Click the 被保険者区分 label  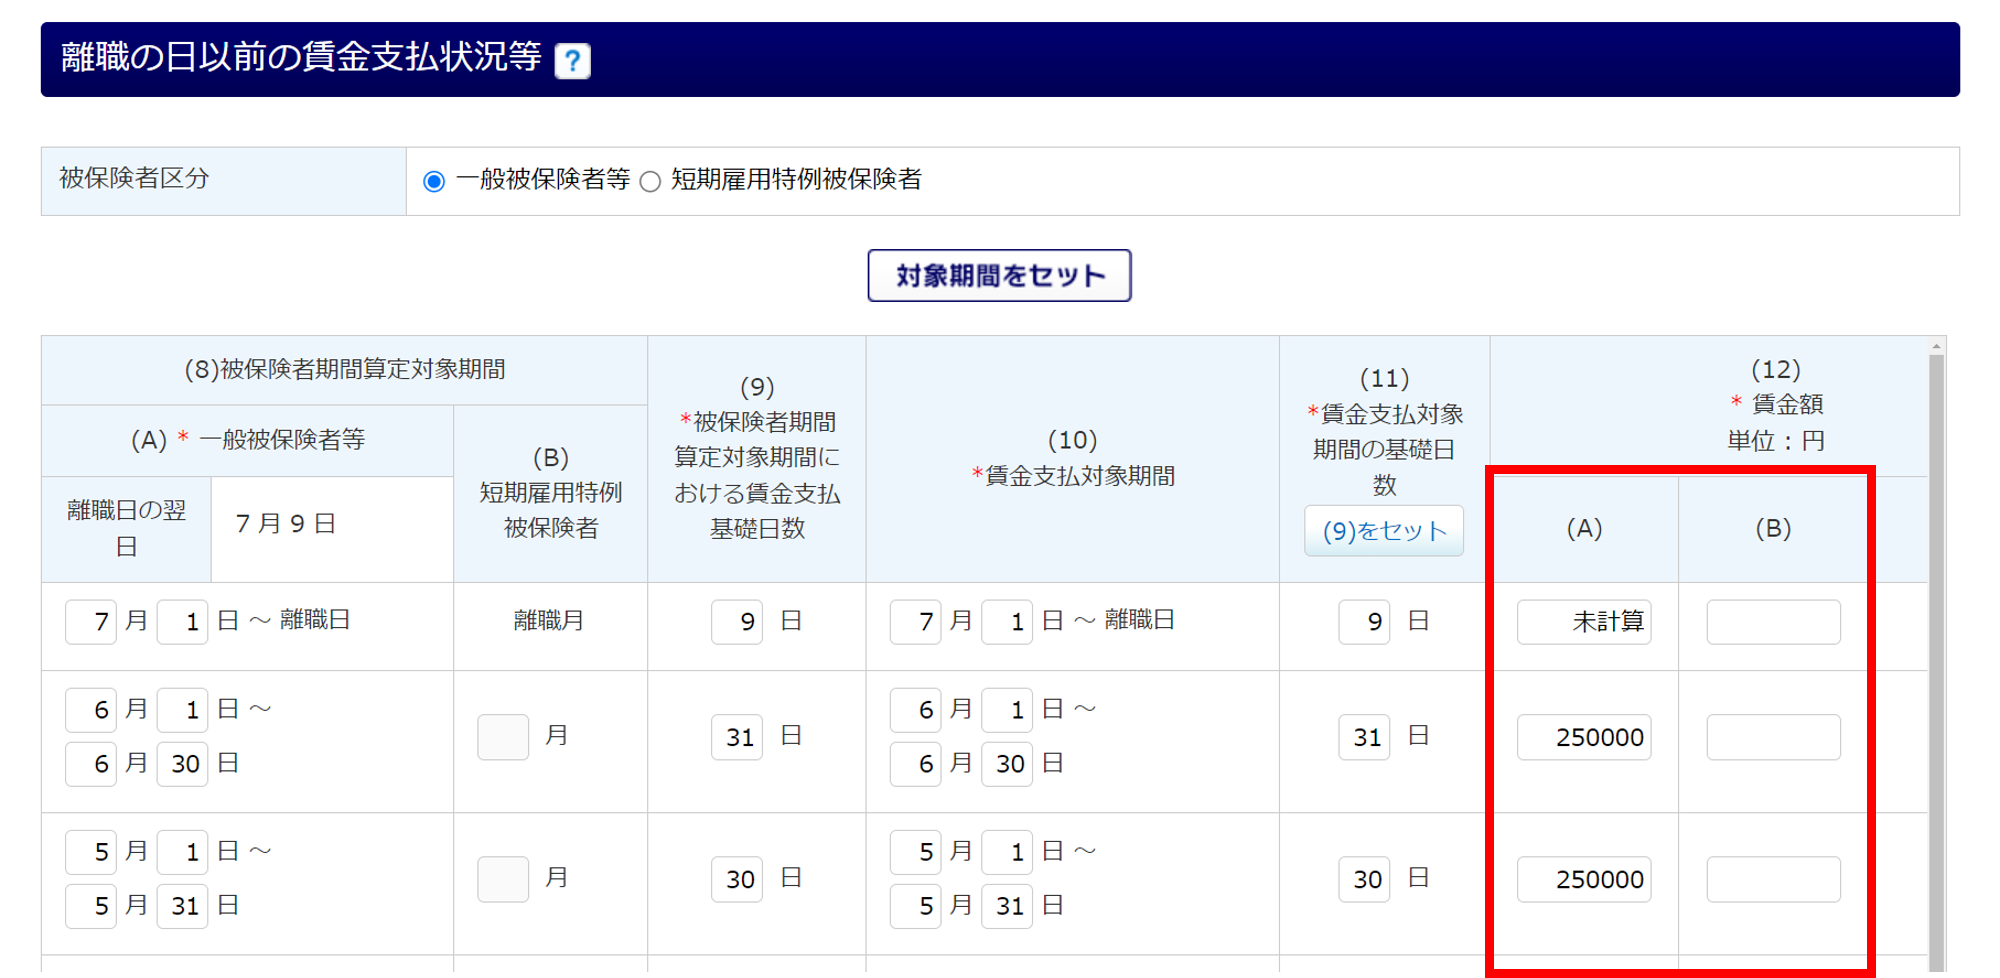click(134, 178)
